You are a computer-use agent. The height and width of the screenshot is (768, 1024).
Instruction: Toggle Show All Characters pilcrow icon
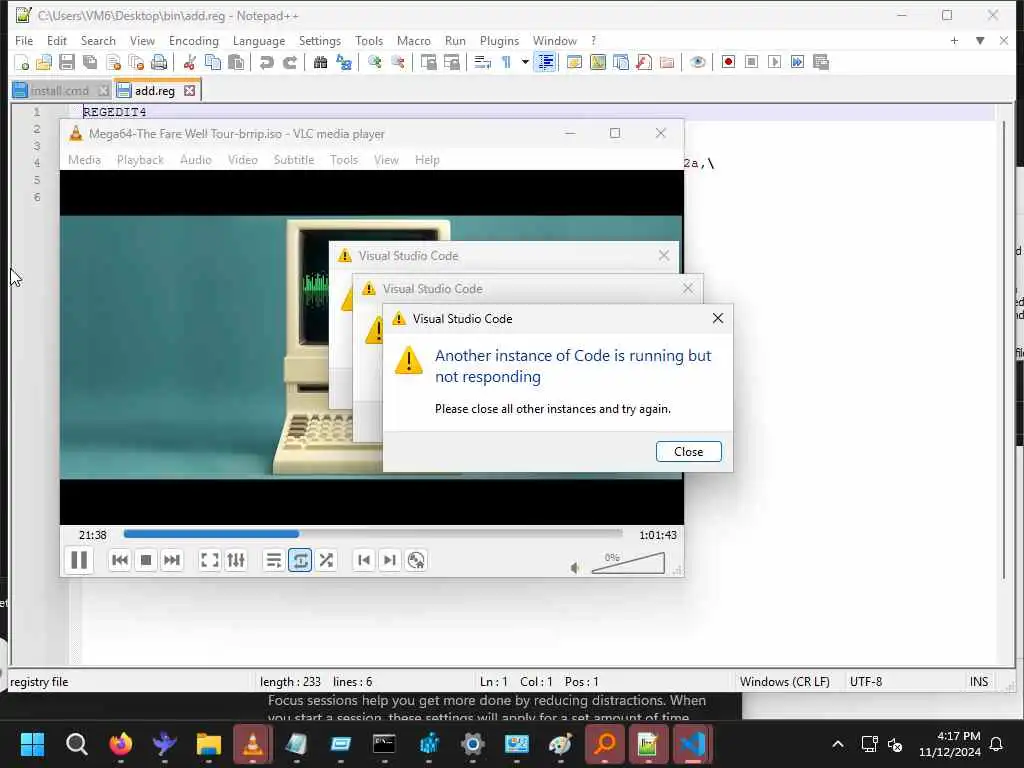tap(506, 62)
